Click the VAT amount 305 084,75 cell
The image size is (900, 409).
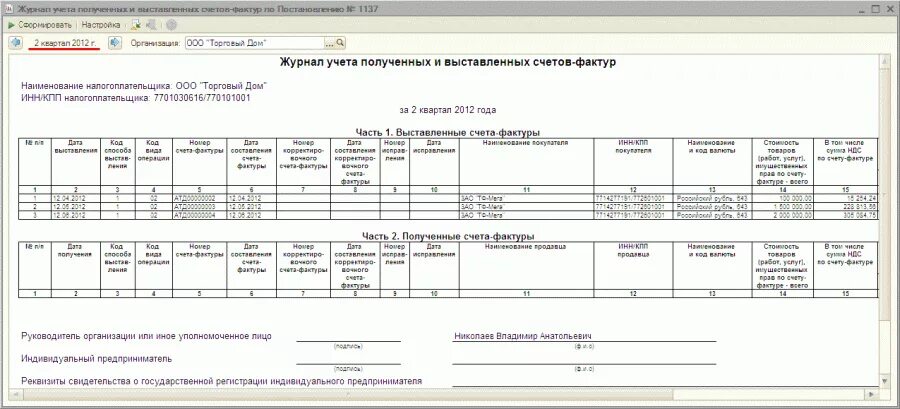[x=845, y=215]
